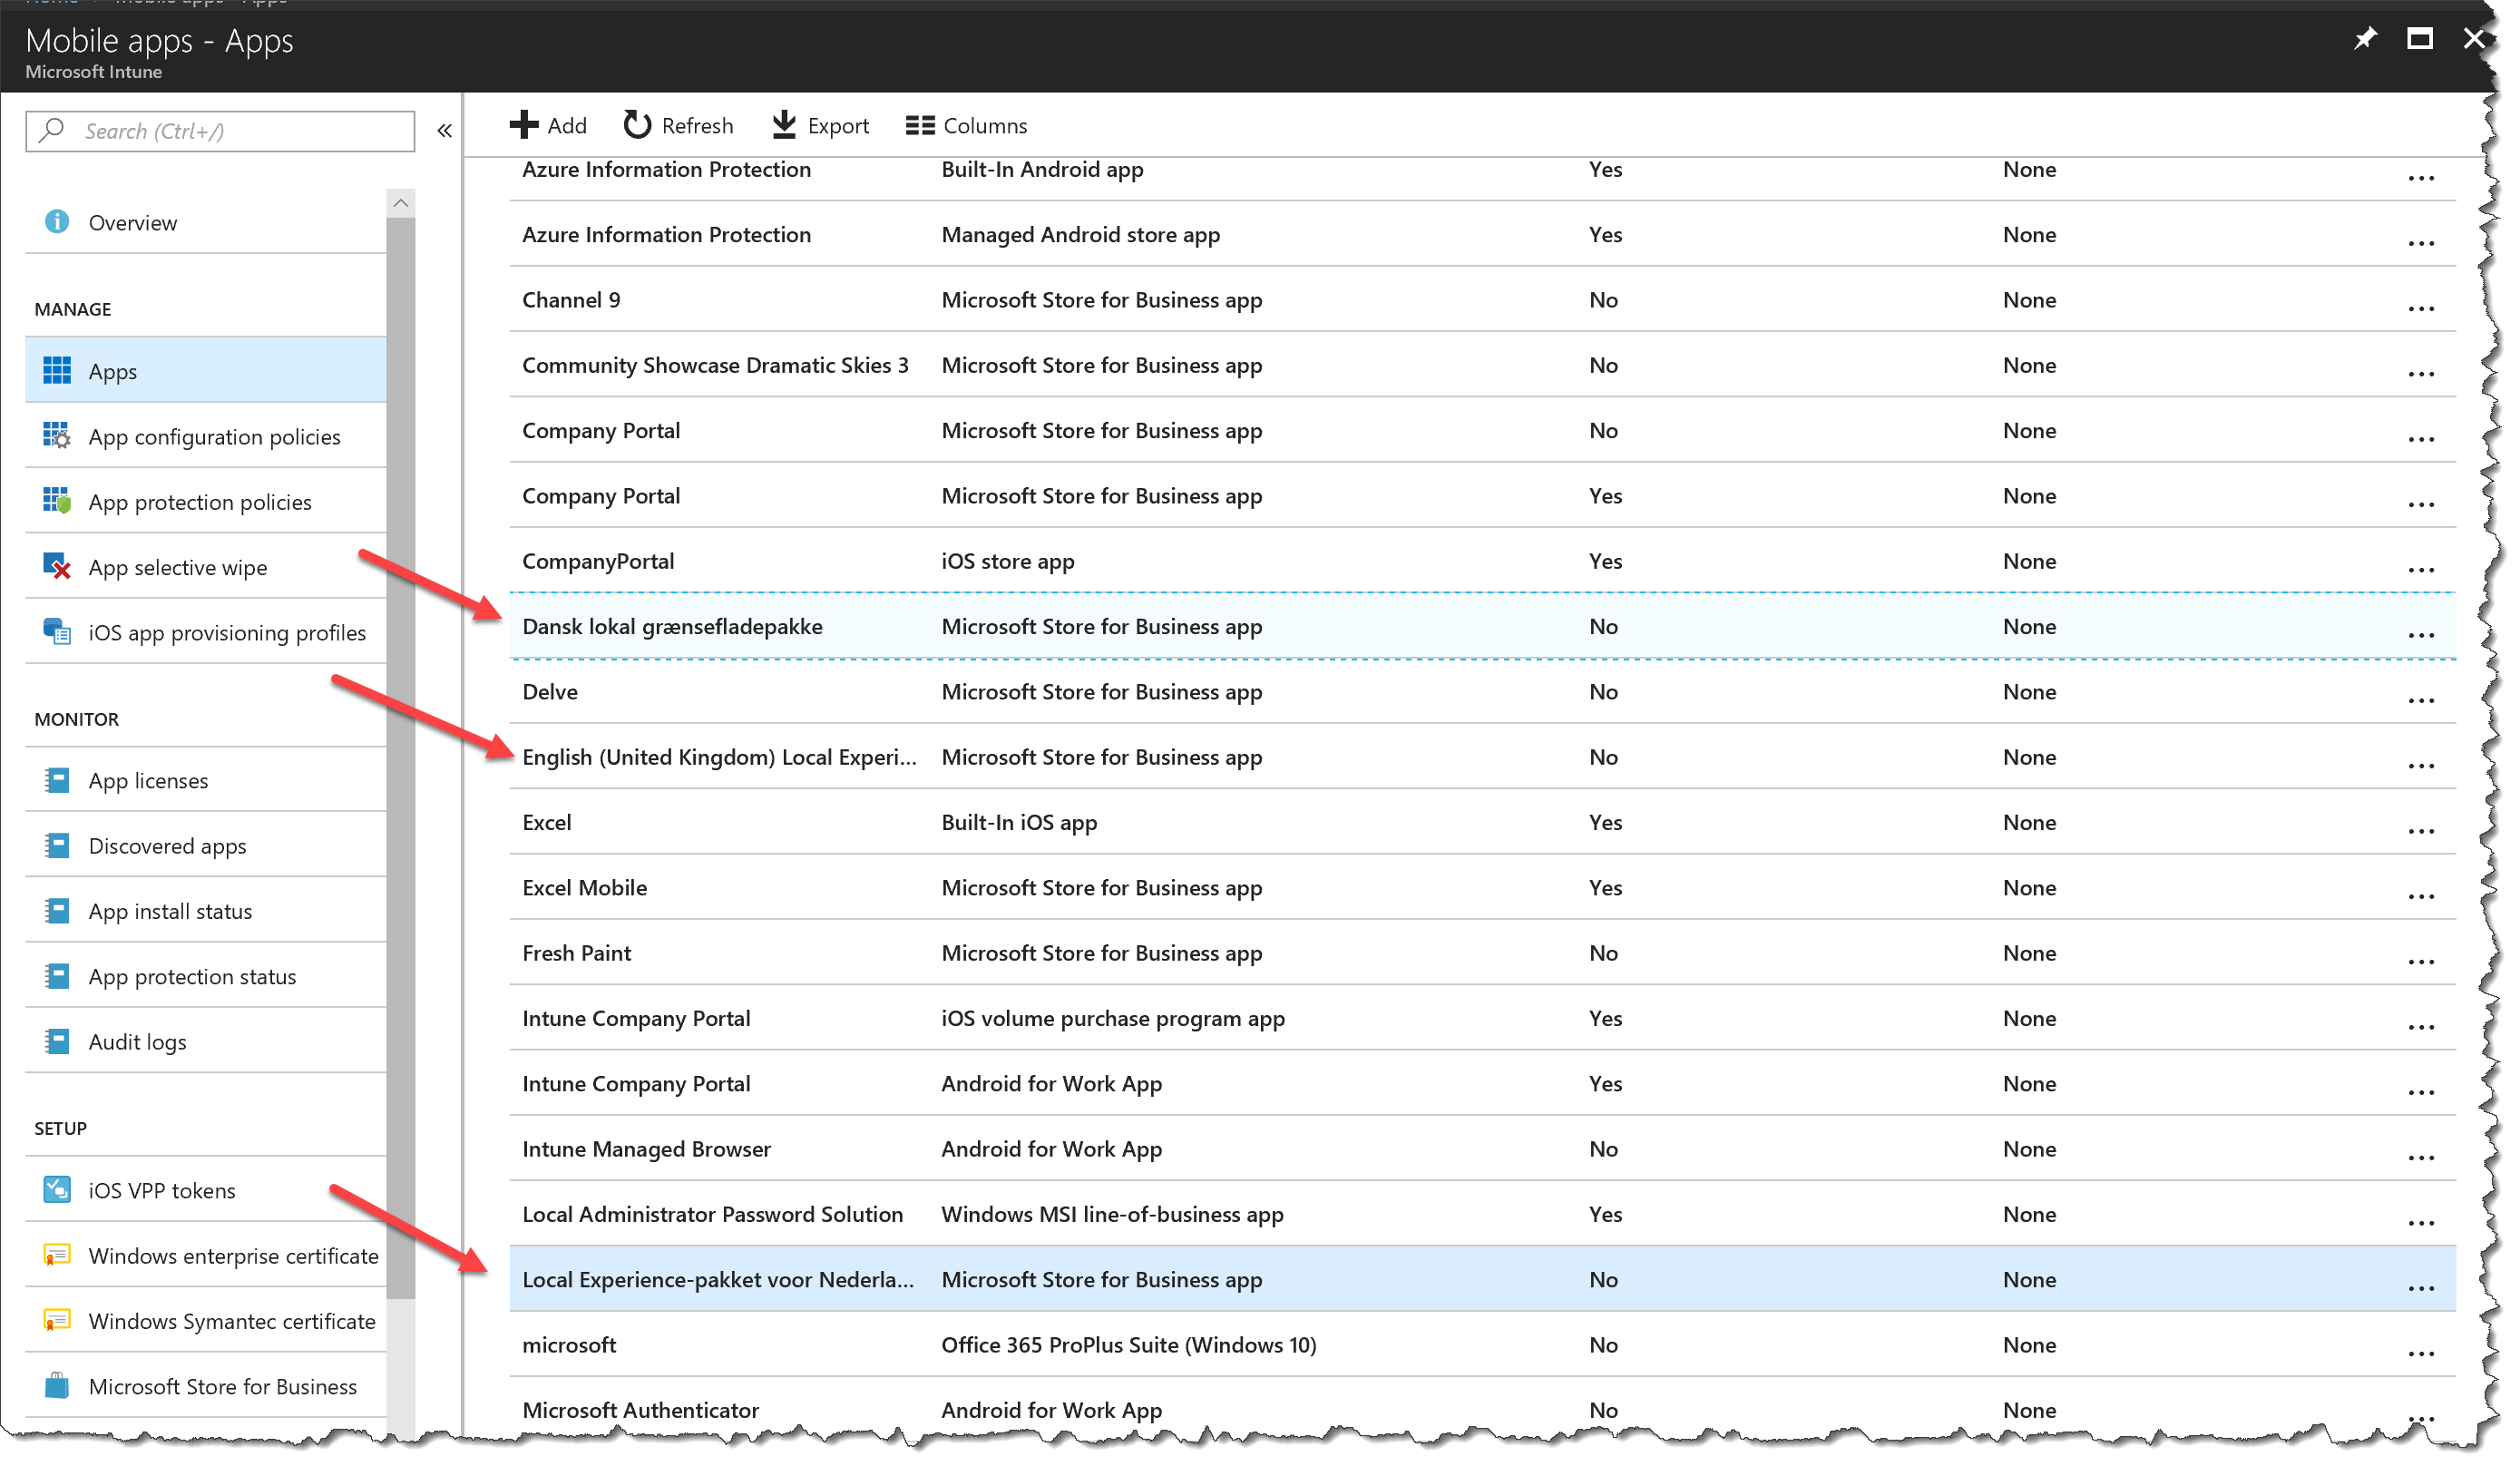This screenshot has width=2520, height=1466.
Task: Click the pin icon in the title bar
Action: [x=2366, y=38]
